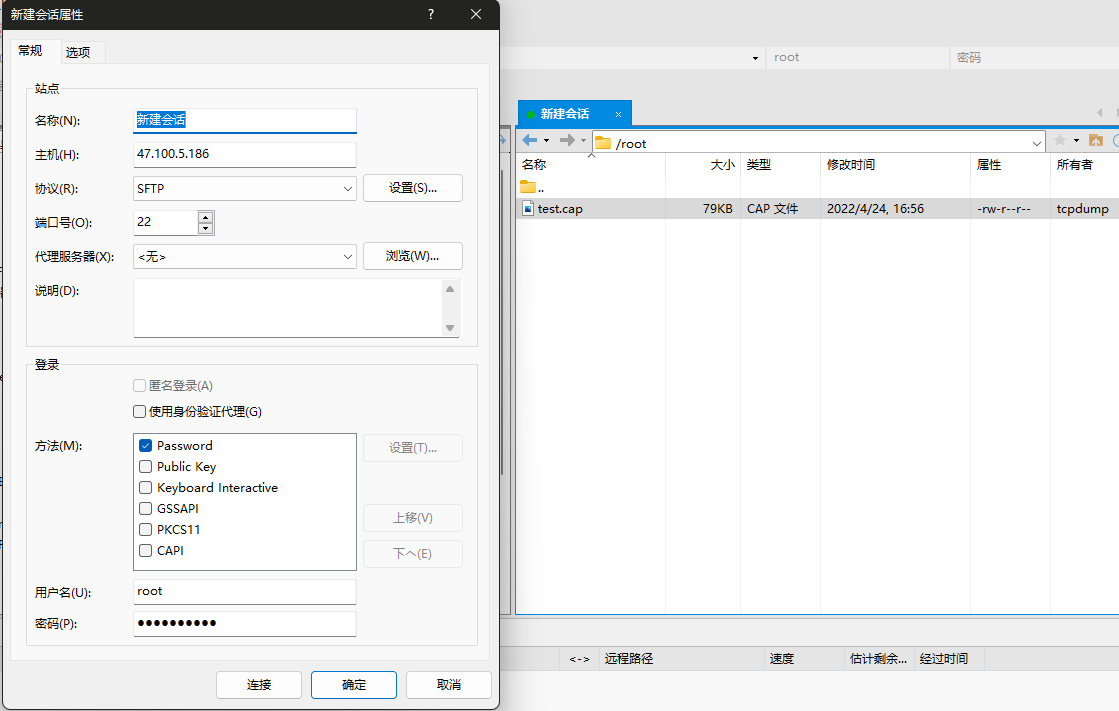1119x711 pixels.
Task: Click the forward navigation arrow icon
Action: (566, 141)
